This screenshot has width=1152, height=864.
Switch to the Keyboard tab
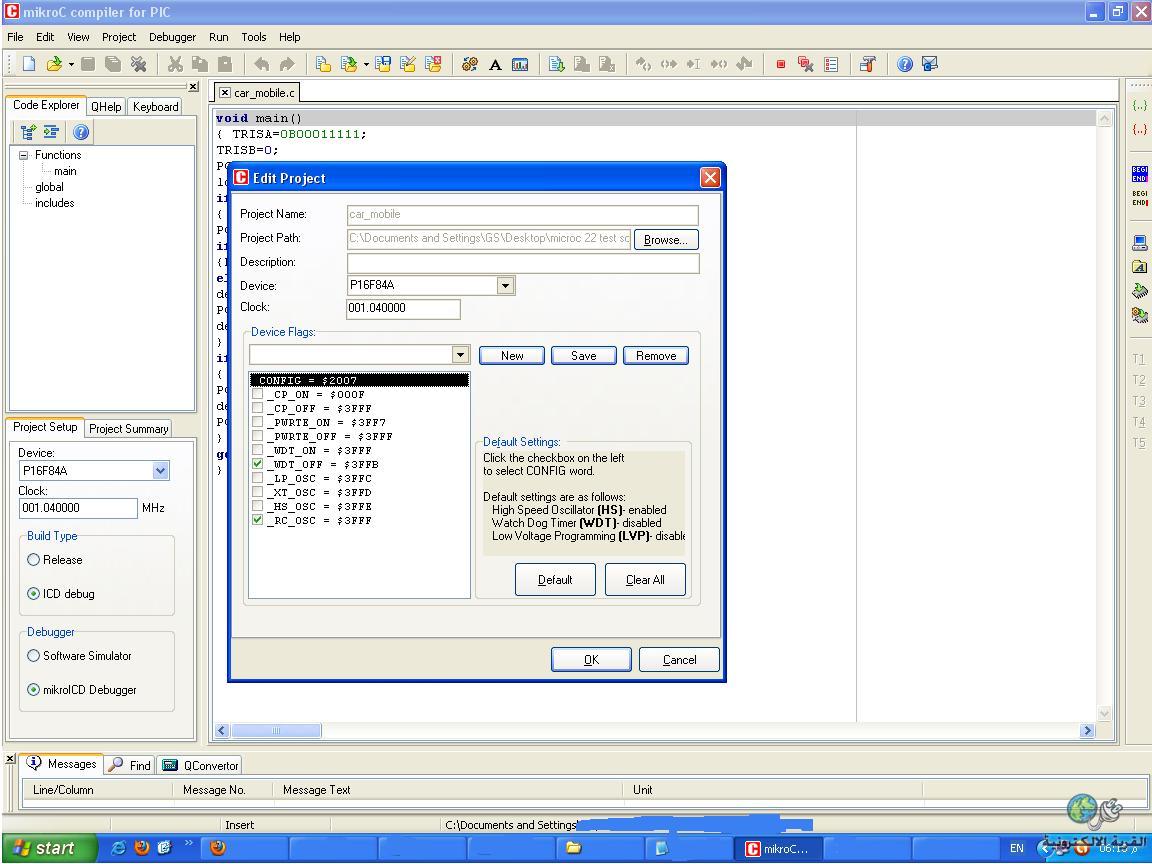click(156, 107)
